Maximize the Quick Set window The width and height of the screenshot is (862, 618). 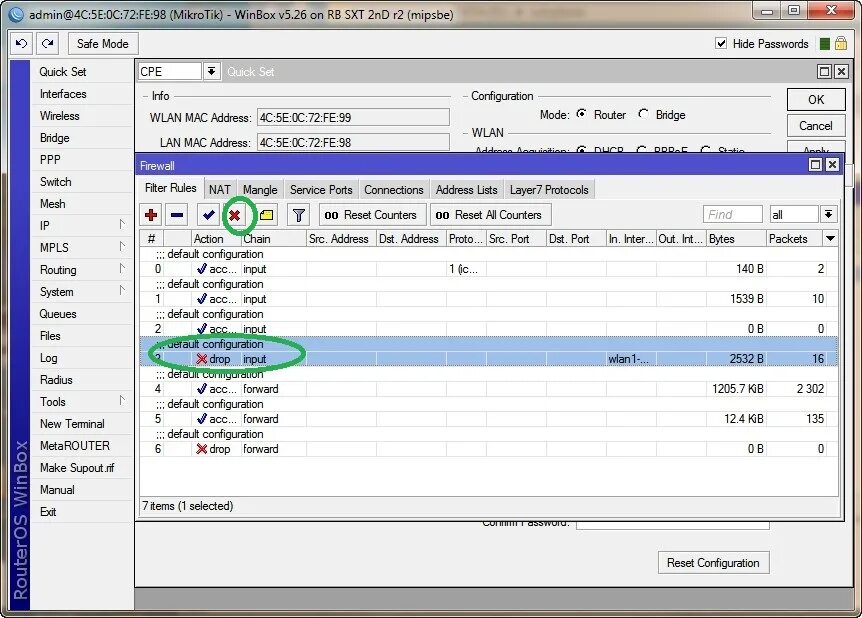pos(825,71)
